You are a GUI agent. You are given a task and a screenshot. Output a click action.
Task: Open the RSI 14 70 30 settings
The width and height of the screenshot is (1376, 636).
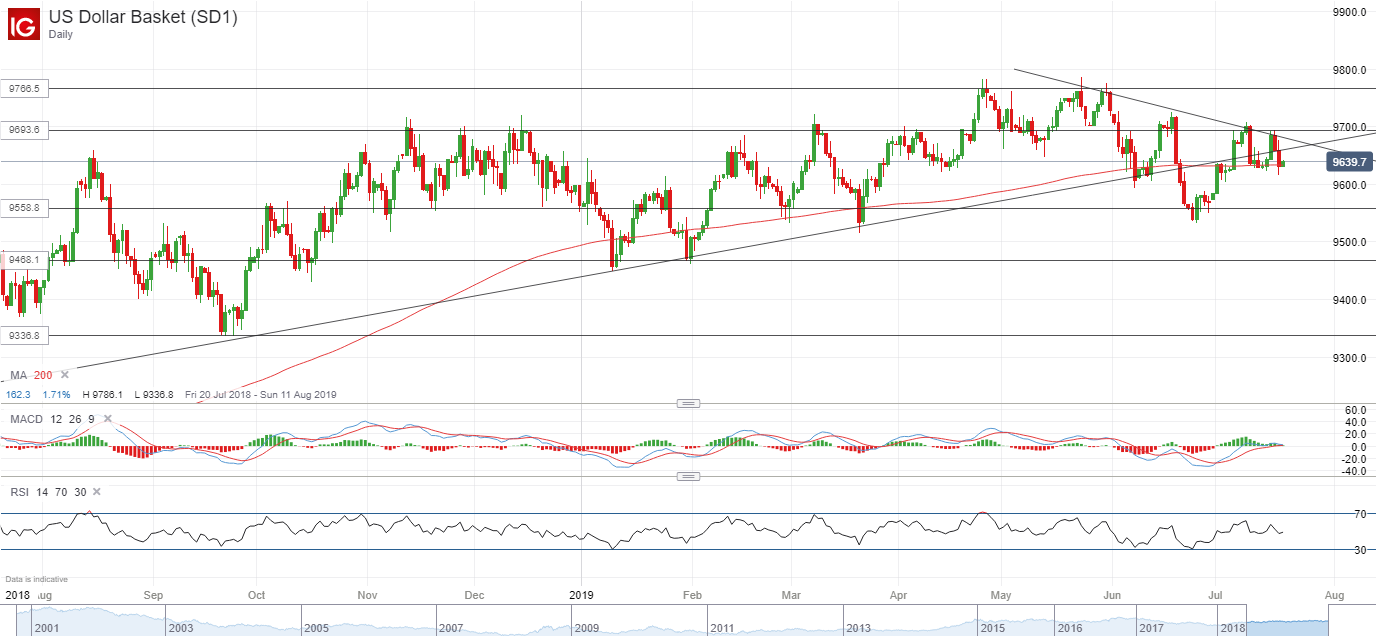click(49, 492)
